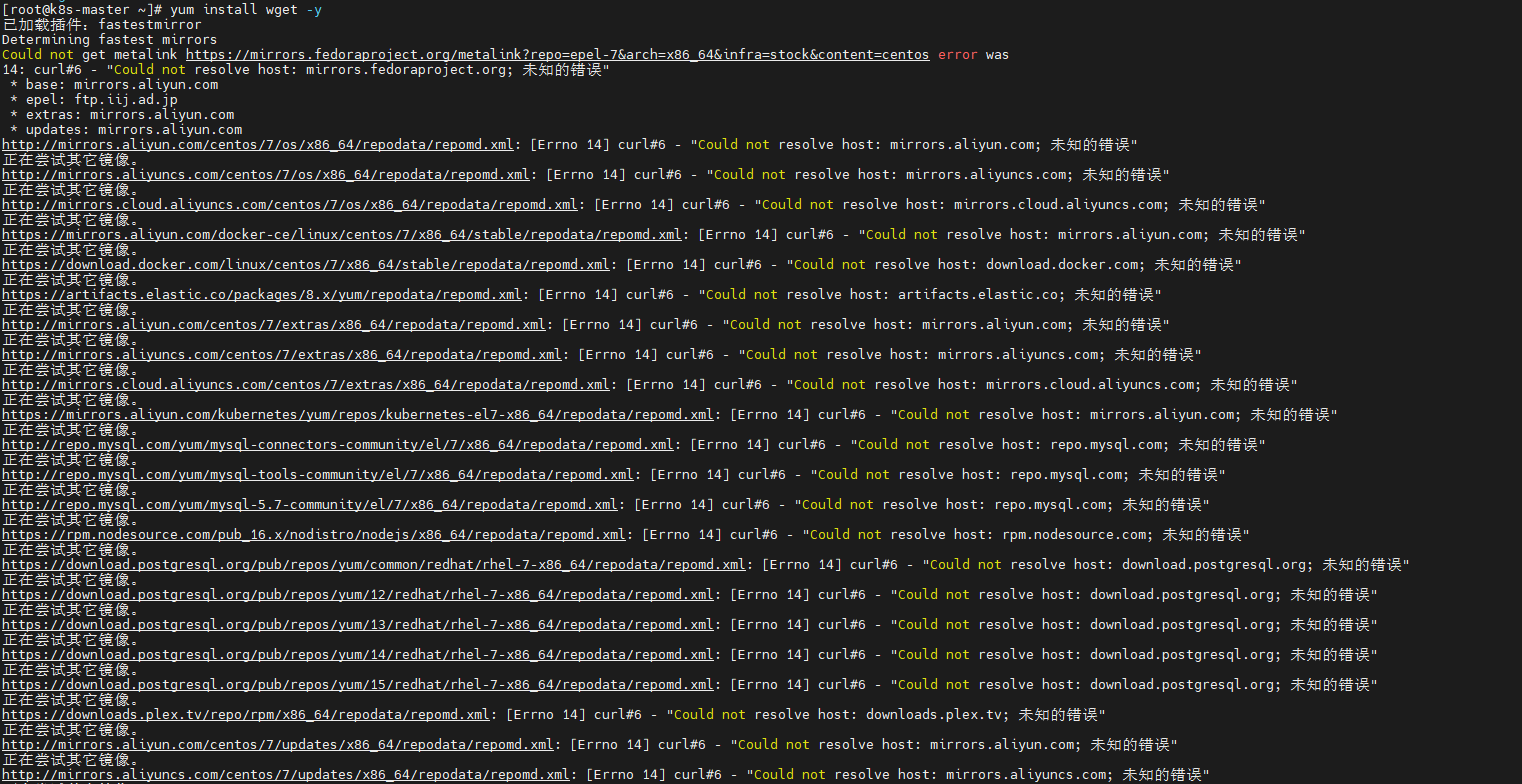Follow the mirrors.cloud.aliyuncs.com centos os repomd link
Screen dimensions: 1522x784
pyautogui.click(x=290, y=204)
